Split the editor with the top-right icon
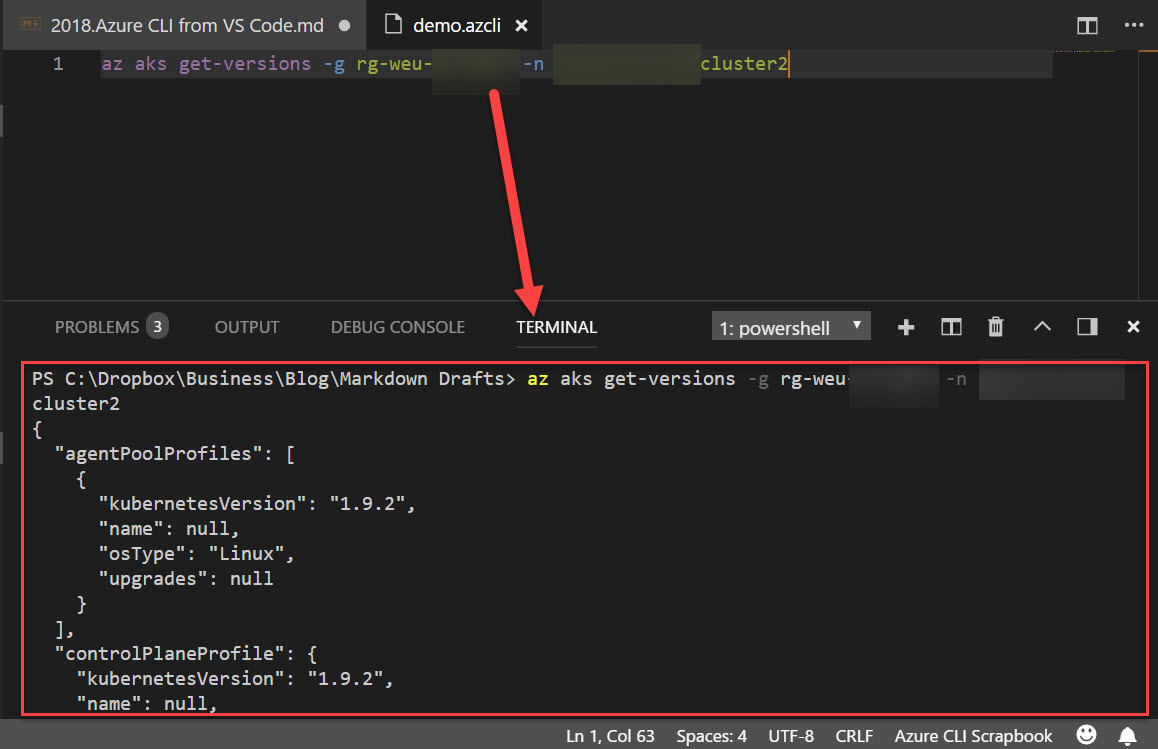The height and width of the screenshot is (749, 1158). pos(1087,25)
